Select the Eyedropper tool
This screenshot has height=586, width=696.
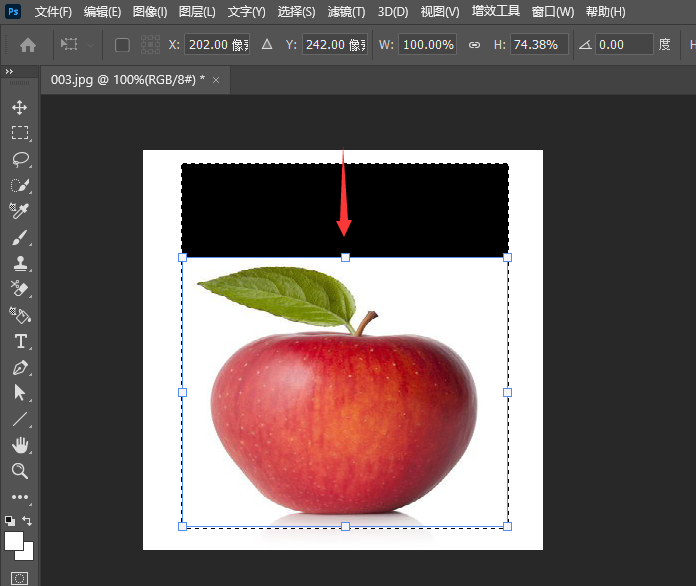tap(20, 211)
